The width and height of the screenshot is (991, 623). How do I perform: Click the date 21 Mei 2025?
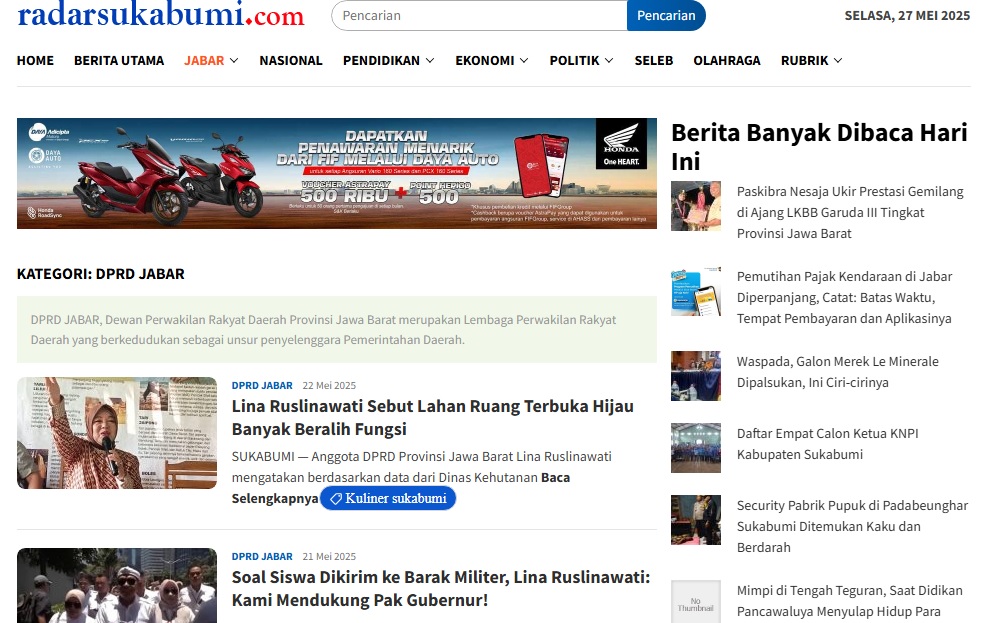coord(329,557)
